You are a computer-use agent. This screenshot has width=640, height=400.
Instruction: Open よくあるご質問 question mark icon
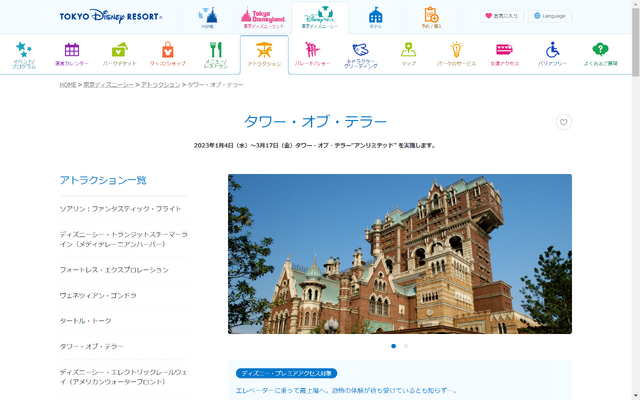(x=600, y=55)
